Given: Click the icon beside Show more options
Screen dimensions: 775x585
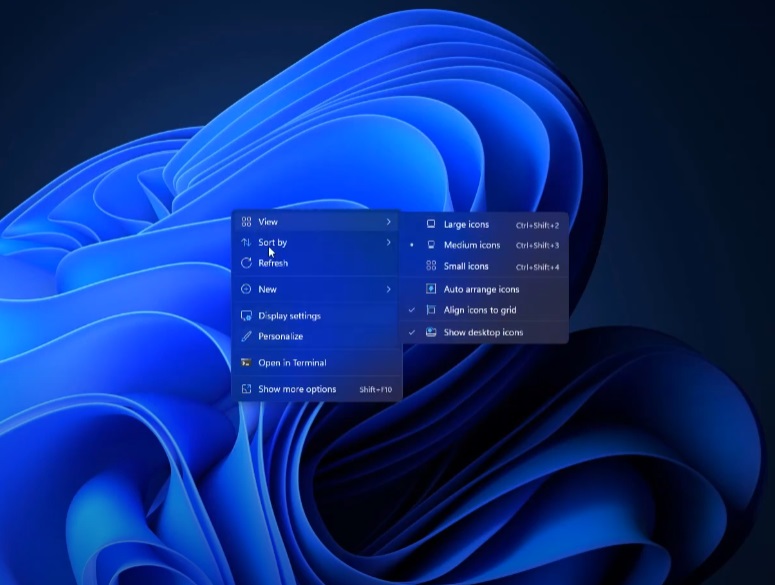Looking at the screenshot, I should tap(246, 389).
